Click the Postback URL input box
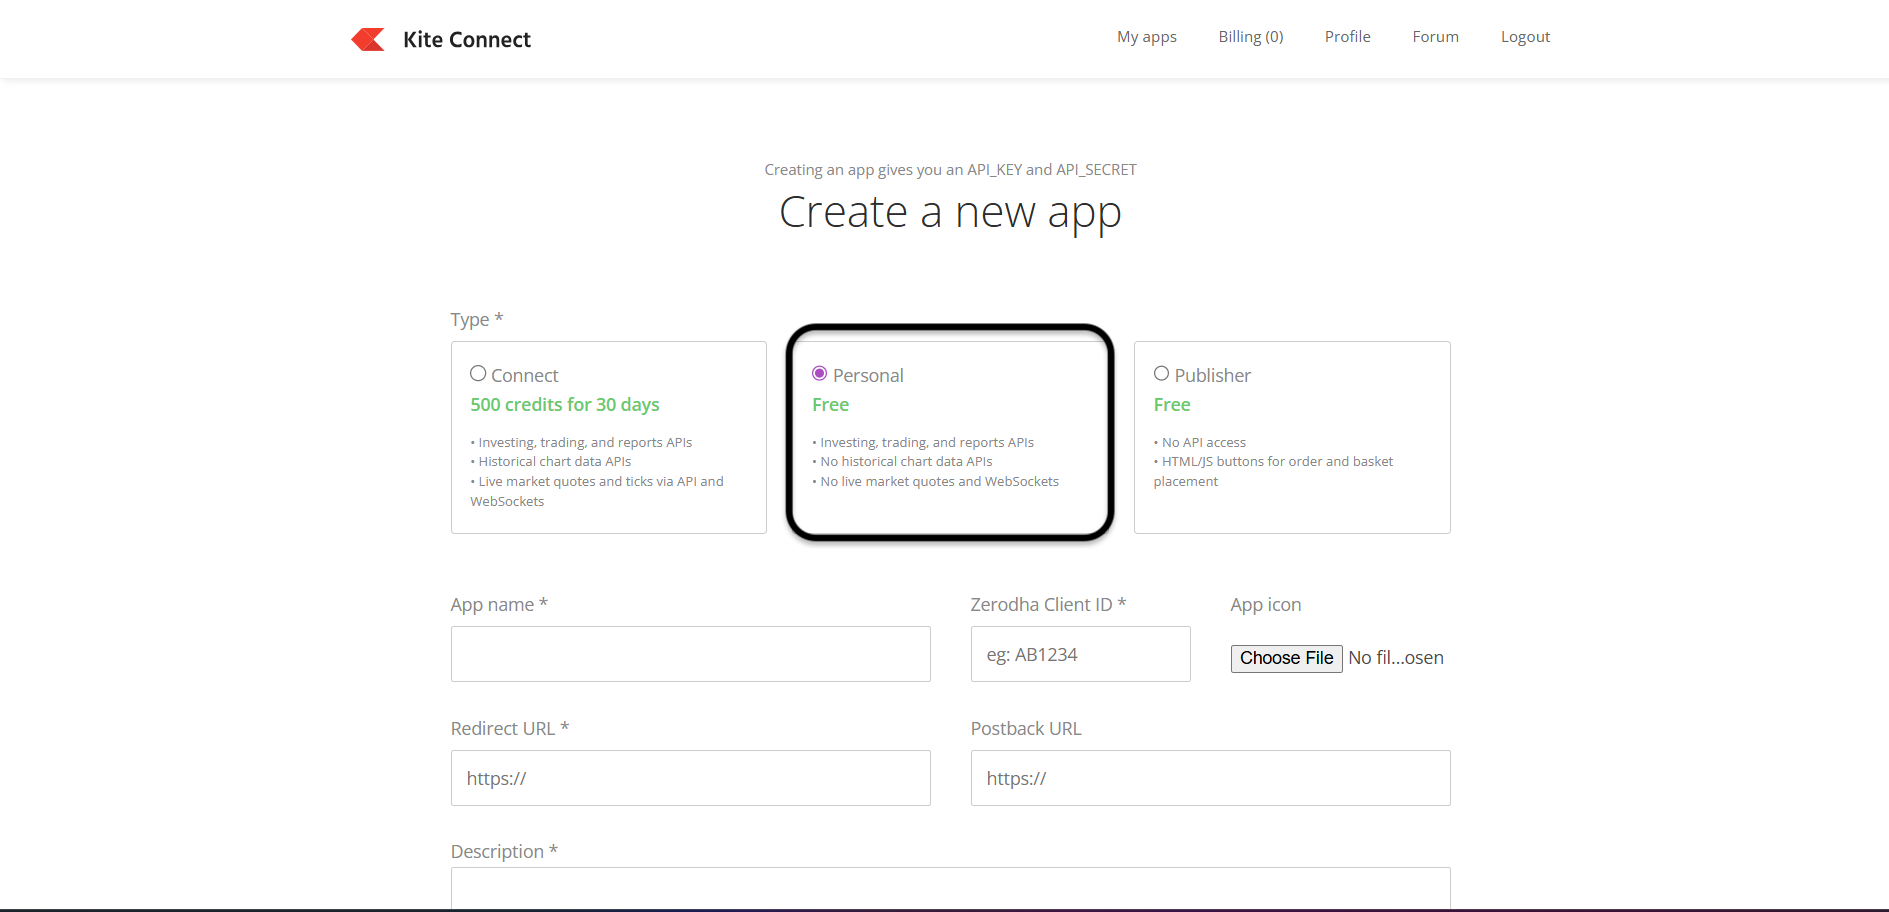Screen dimensions: 1889x912 (1210, 778)
